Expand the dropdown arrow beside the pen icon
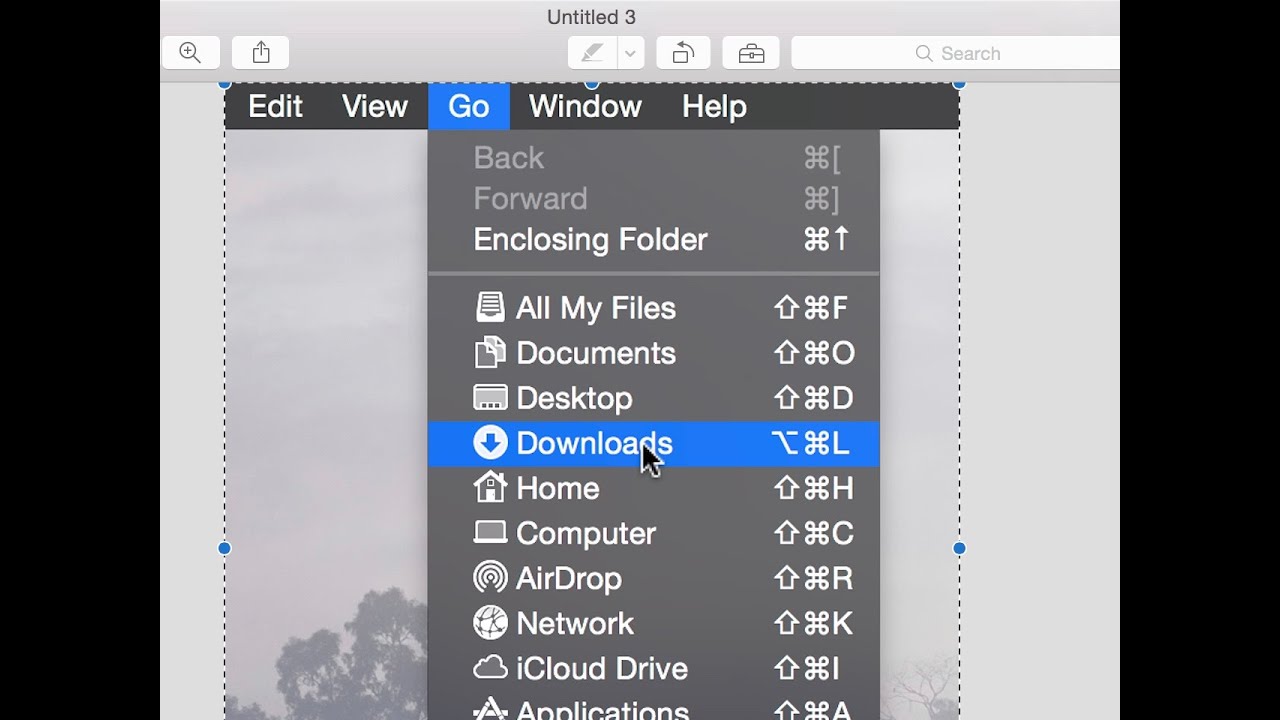 (630, 53)
